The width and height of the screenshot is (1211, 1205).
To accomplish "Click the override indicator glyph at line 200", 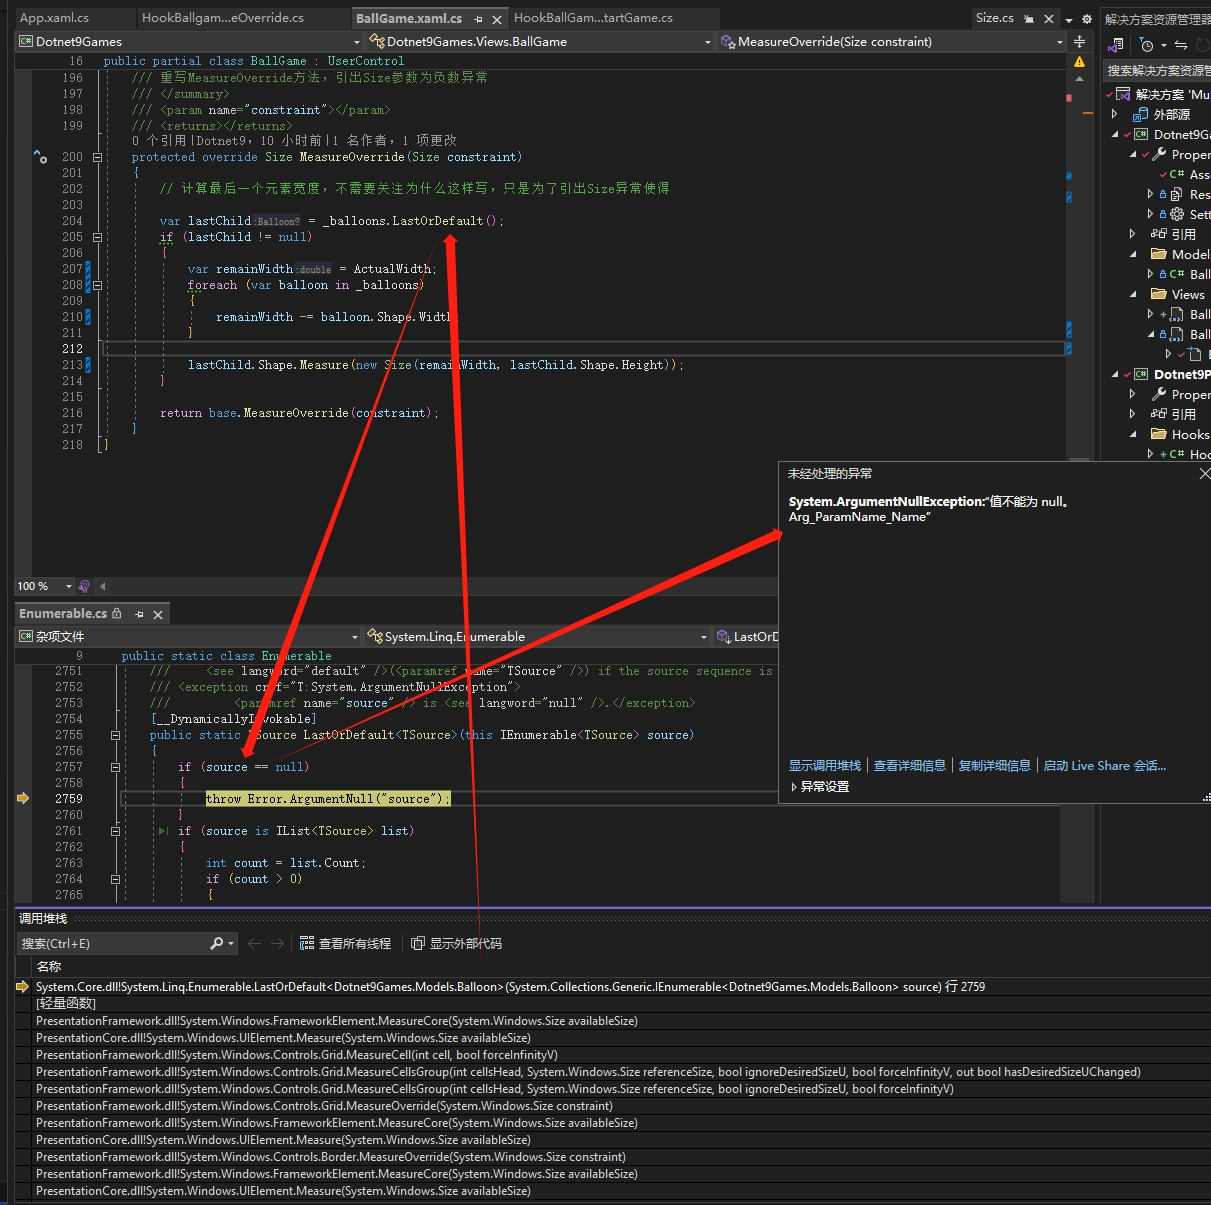I will (x=40, y=157).
